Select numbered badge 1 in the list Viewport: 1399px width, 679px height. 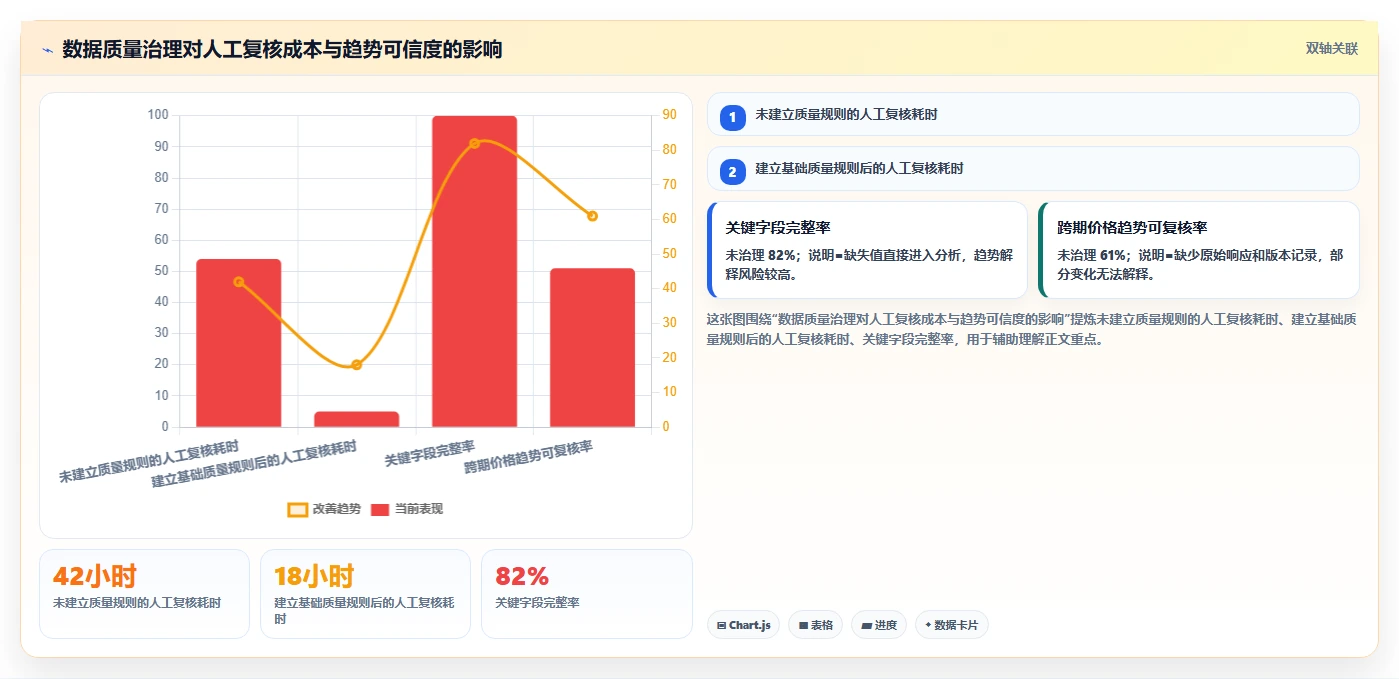click(x=732, y=117)
